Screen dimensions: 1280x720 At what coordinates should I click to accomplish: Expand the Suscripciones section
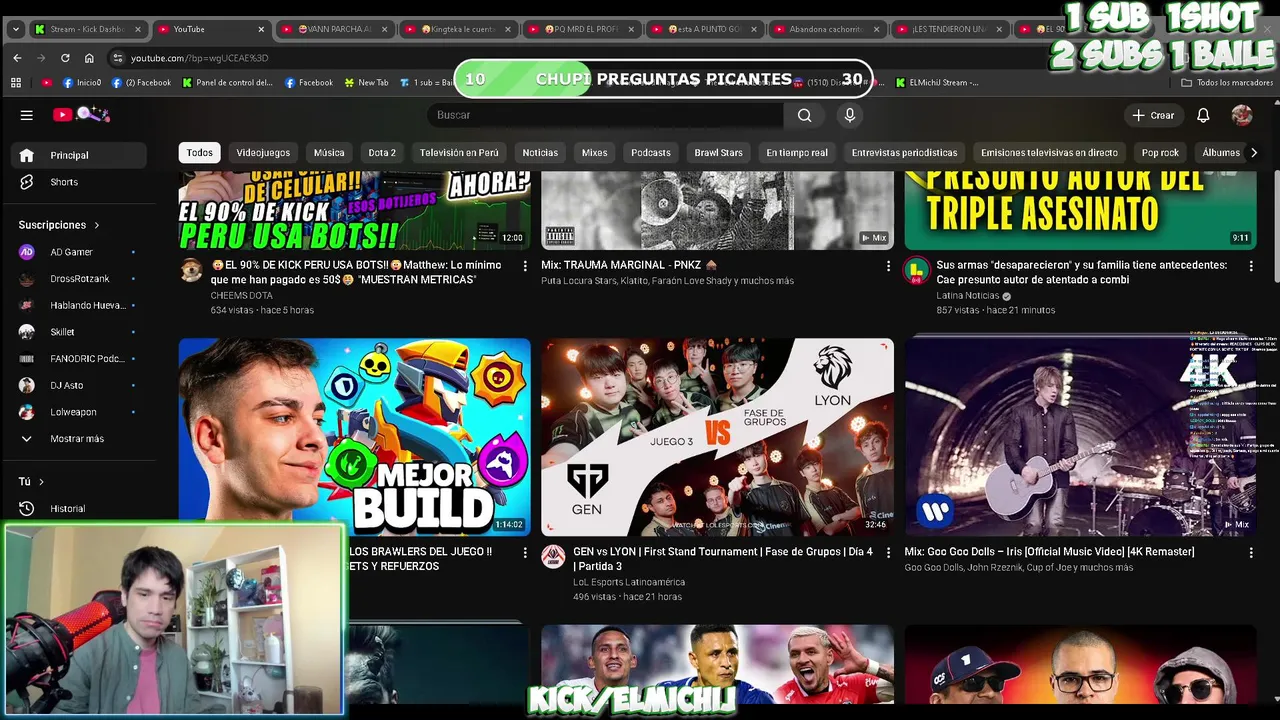59,225
